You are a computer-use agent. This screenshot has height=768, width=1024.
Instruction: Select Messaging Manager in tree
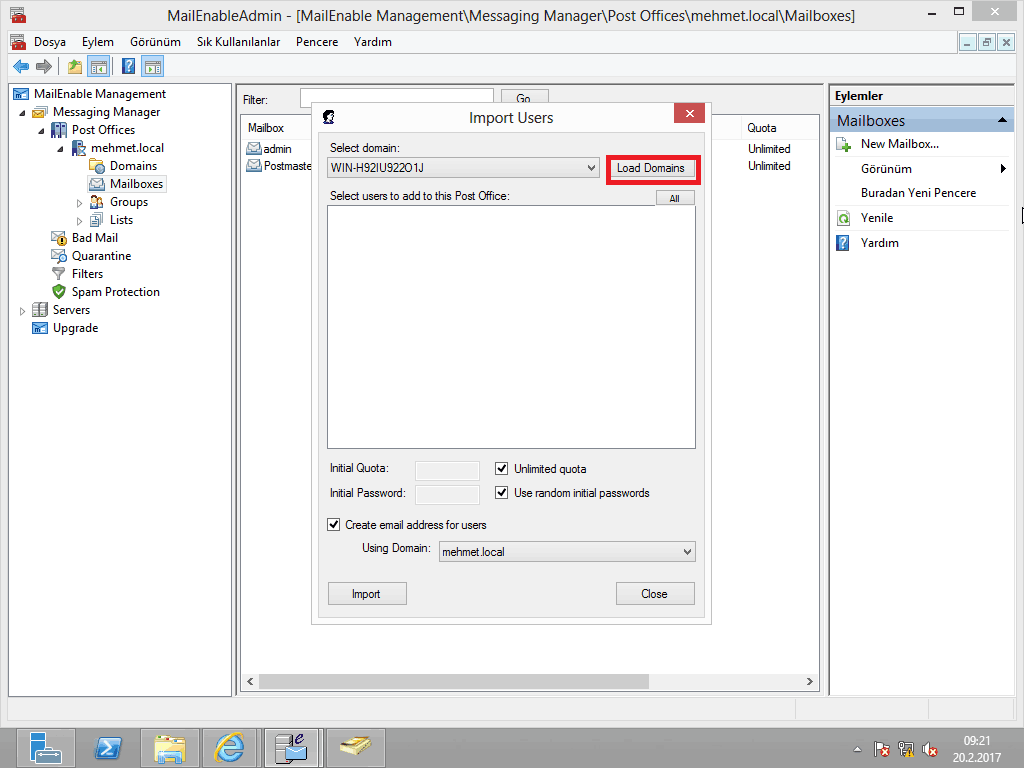click(x=106, y=112)
